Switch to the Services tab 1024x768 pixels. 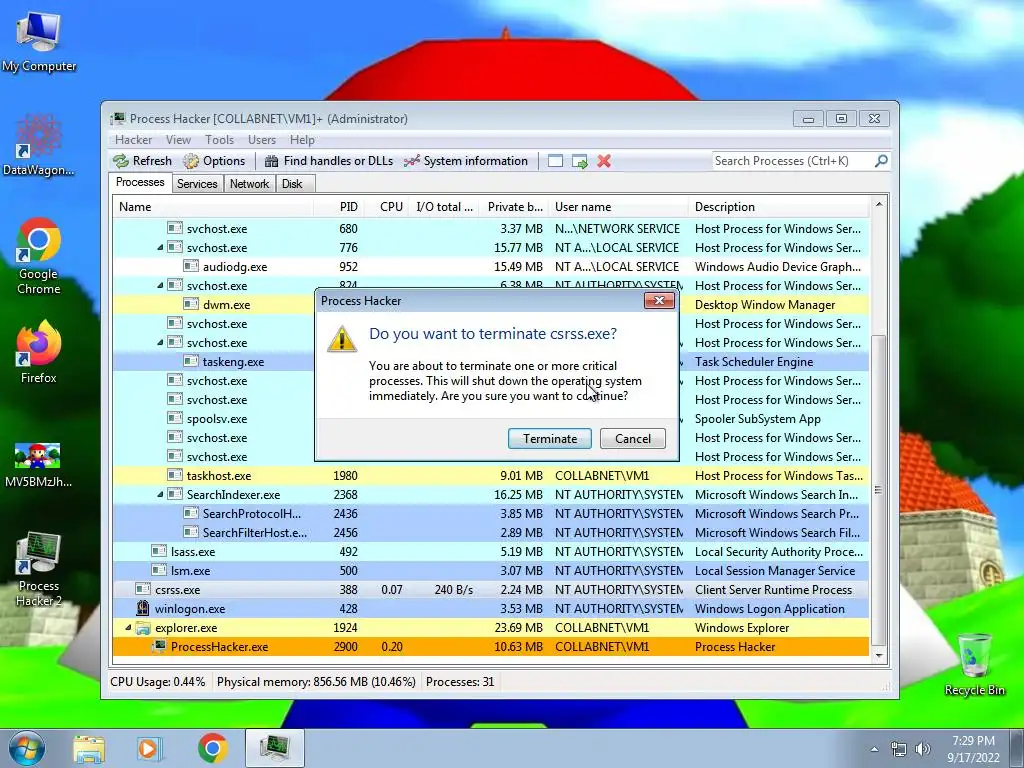(197, 184)
